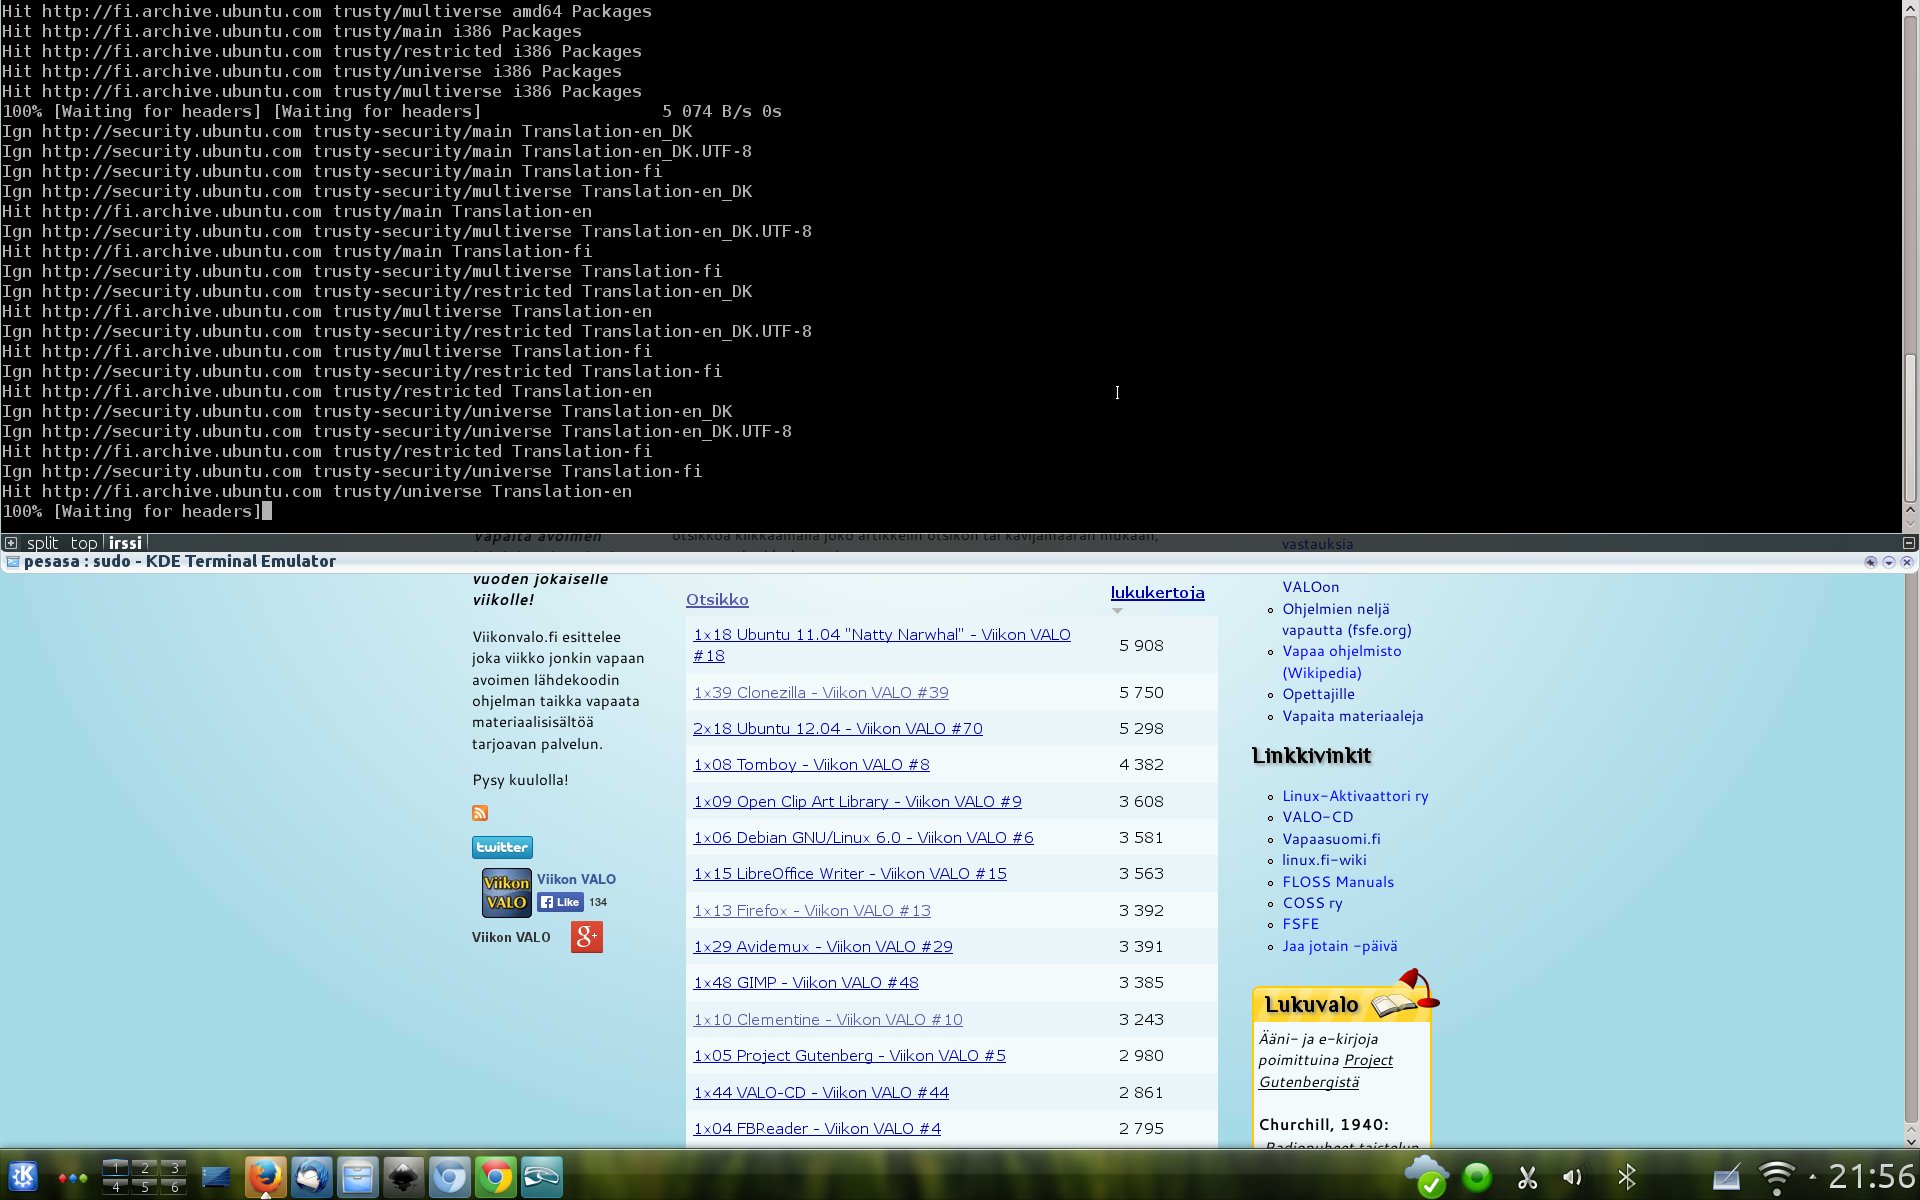Select the 'split' terminal tab

[42, 543]
